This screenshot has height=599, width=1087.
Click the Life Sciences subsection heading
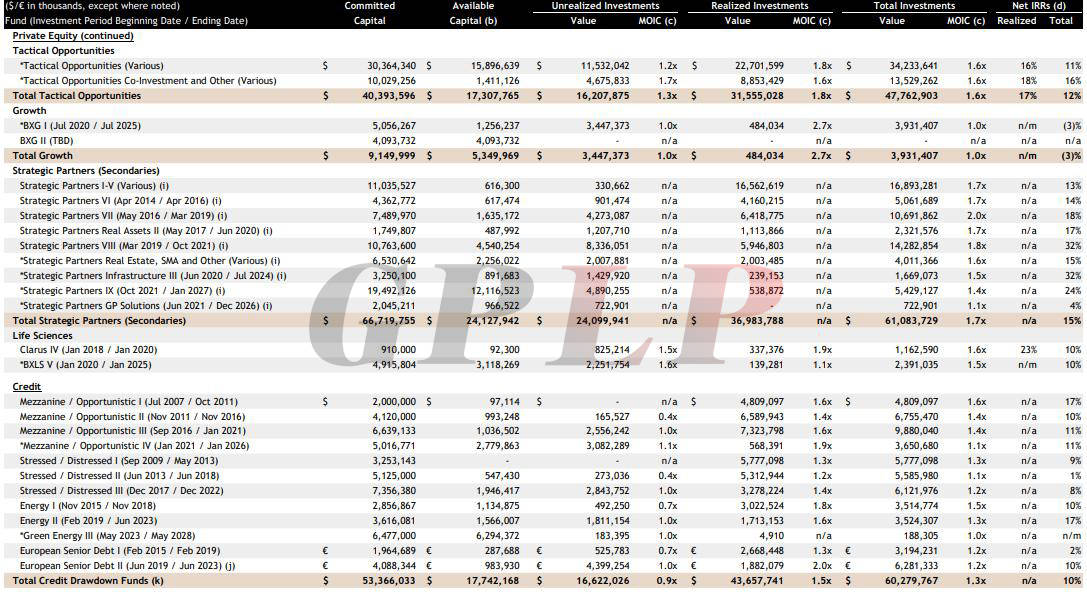42,336
